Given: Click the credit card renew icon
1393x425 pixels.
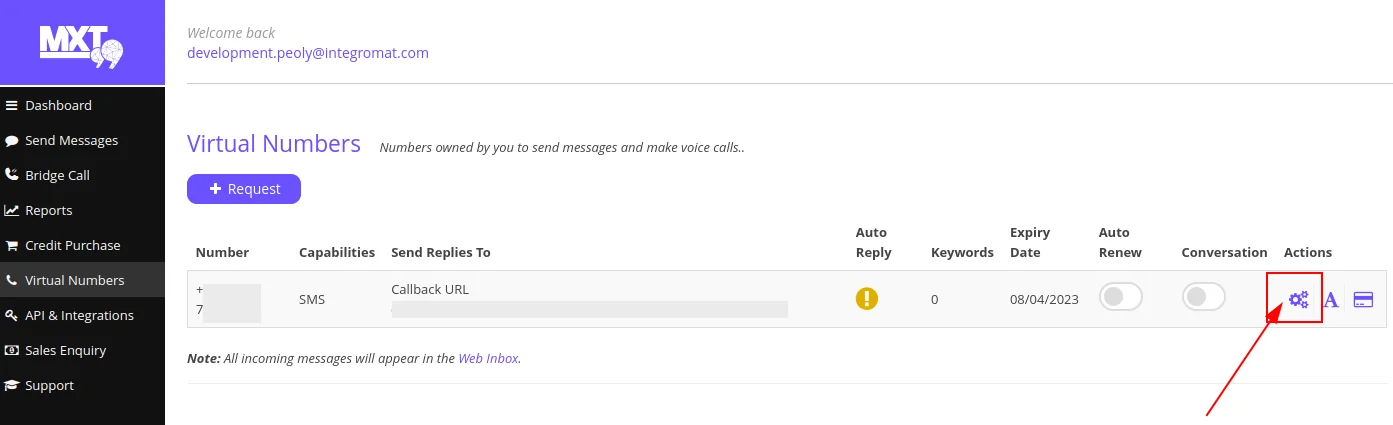Looking at the screenshot, I should tap(1363, 299).
